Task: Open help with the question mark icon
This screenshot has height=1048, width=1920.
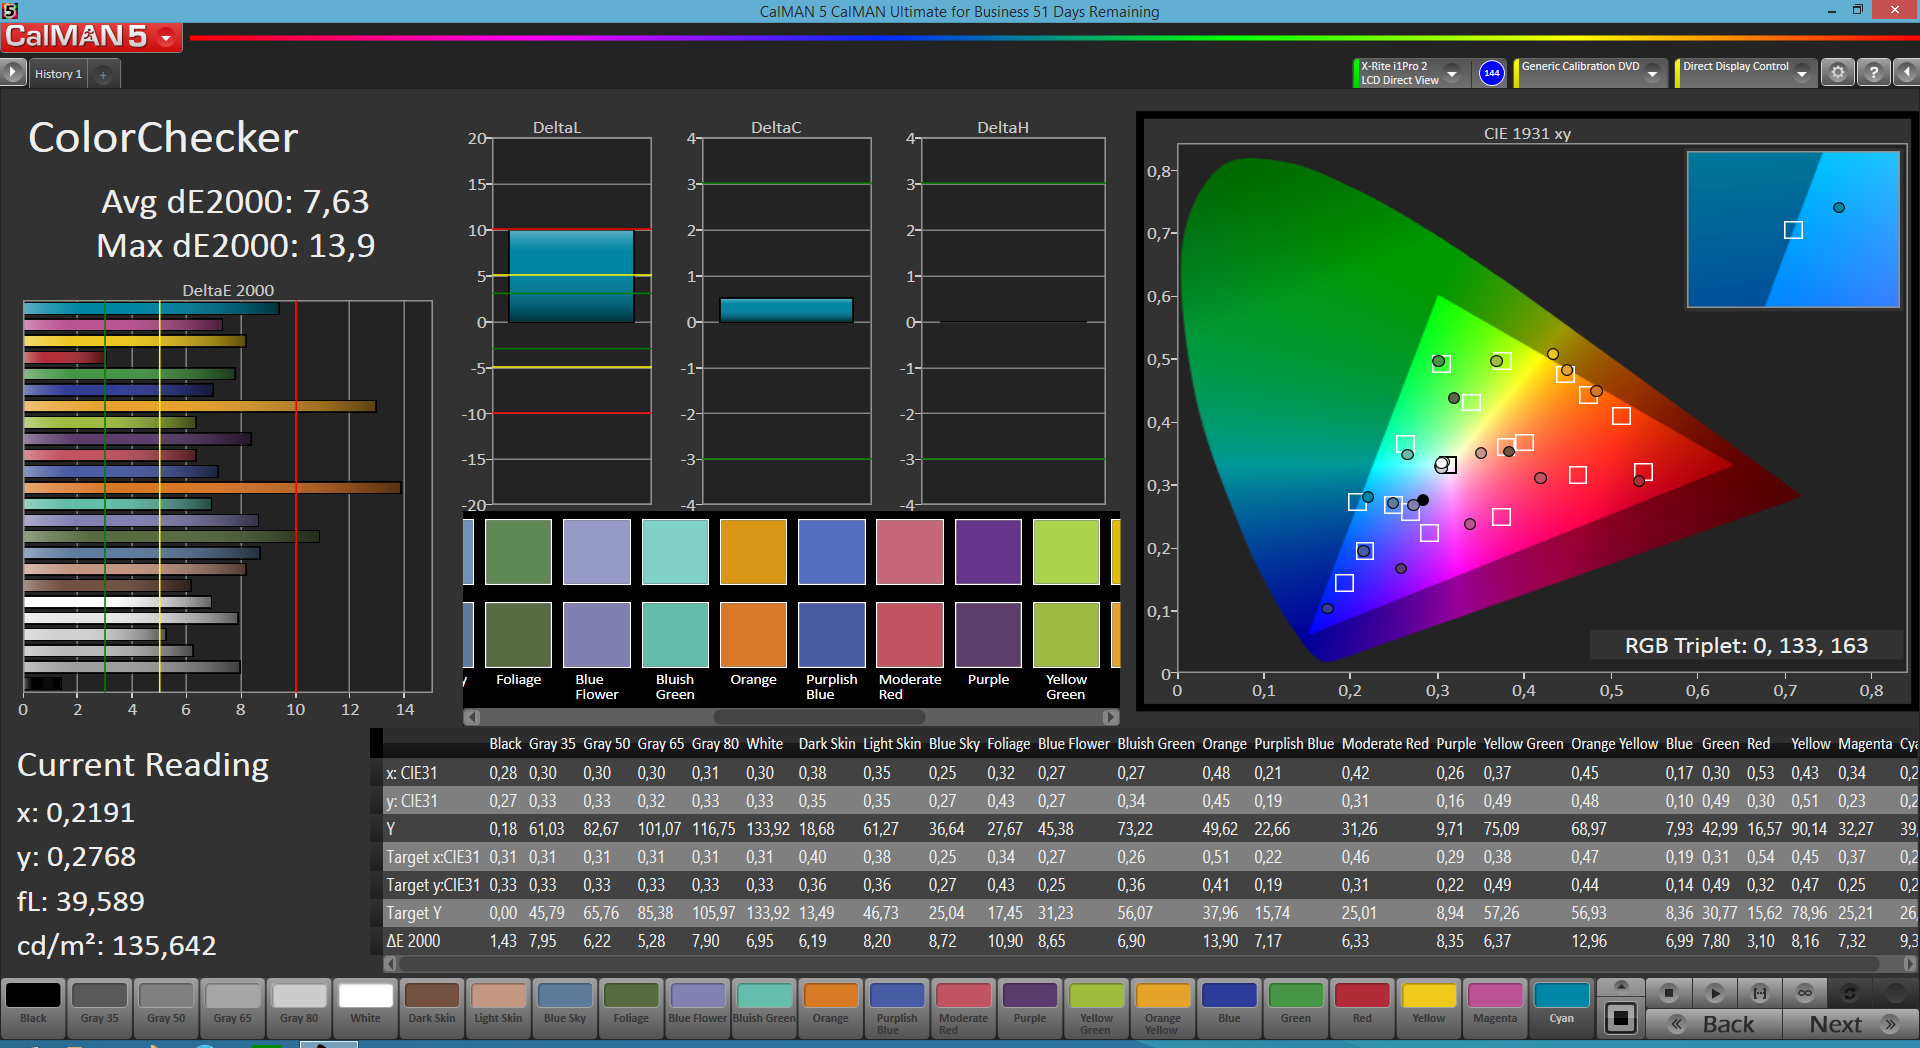Action: coord(1873,73)
